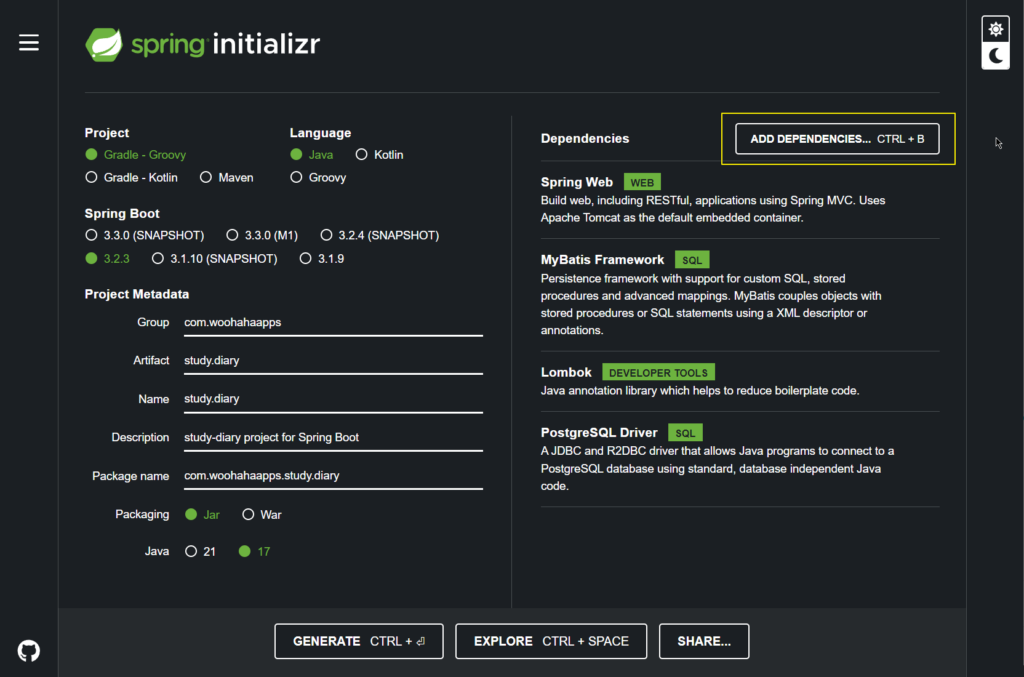Select Spring Boot 3.1.10 (SNAPSHOT)
The image size is (1024, 677).
(x=214, y=259)
